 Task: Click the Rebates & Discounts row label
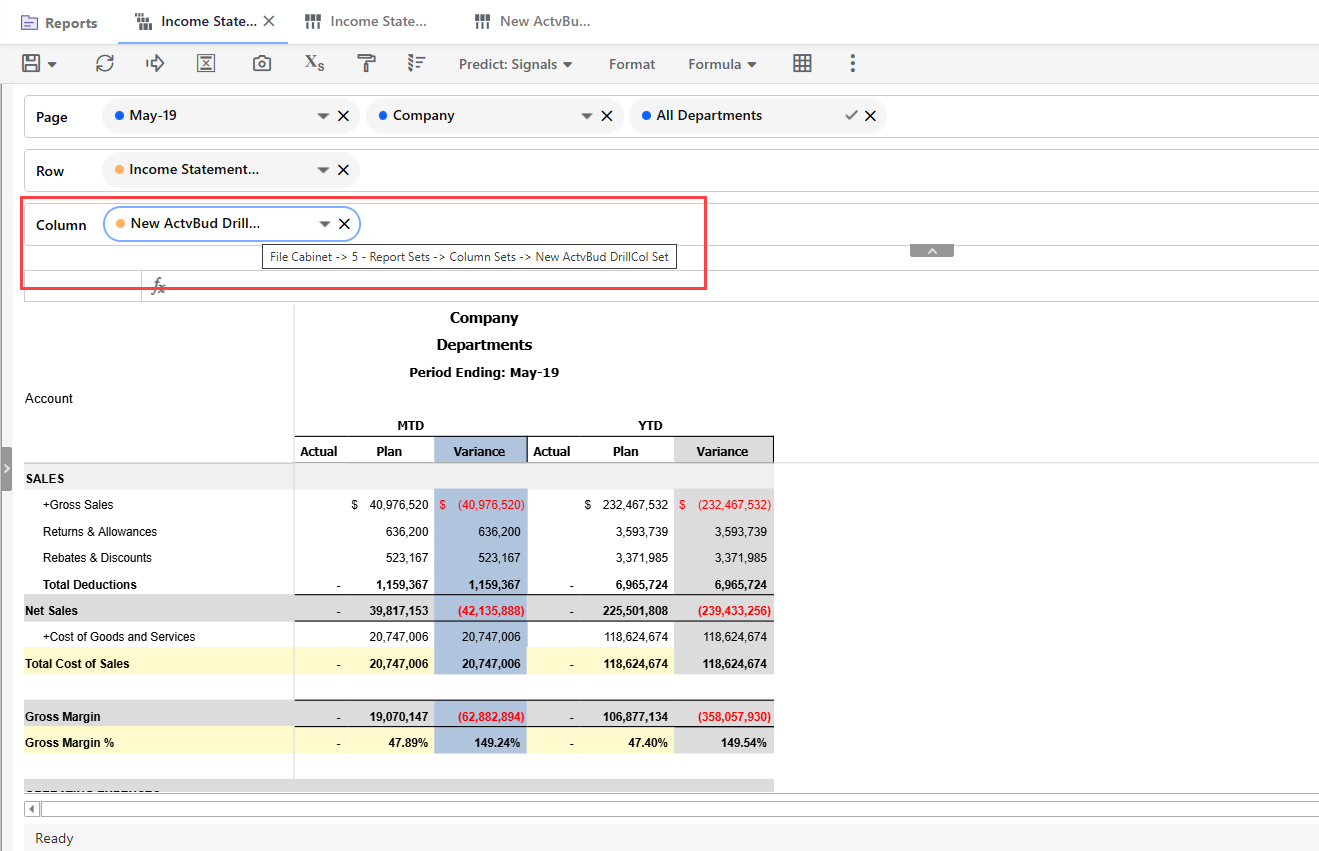click(97, 558)
